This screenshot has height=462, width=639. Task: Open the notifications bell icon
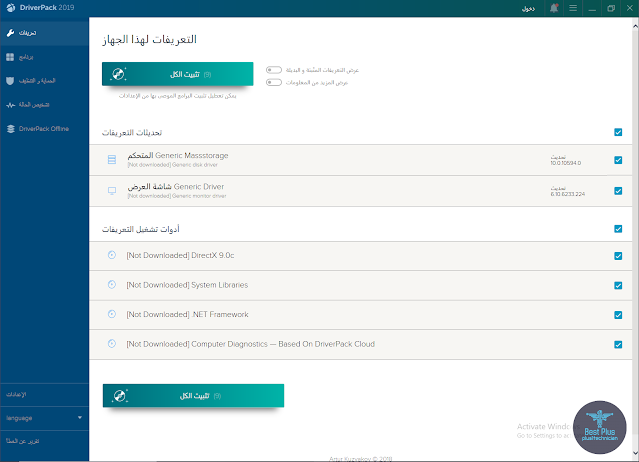tap(554, 8)
